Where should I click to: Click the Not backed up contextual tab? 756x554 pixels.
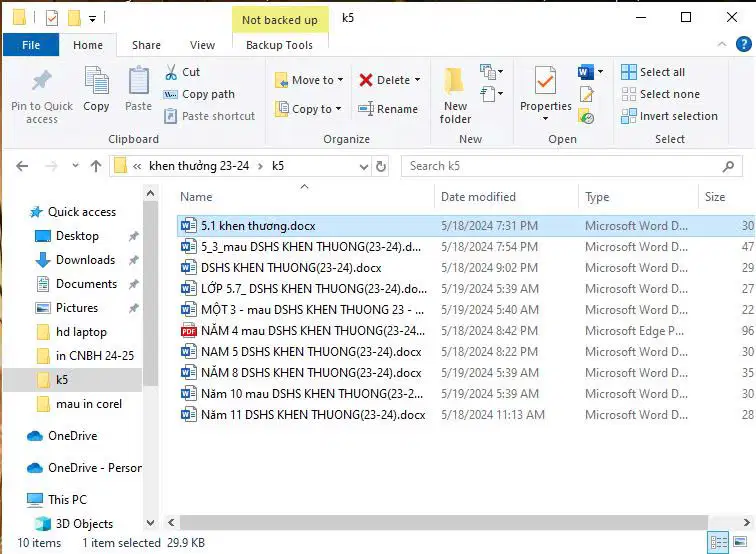pyautogui.click(x=280, y=20)
